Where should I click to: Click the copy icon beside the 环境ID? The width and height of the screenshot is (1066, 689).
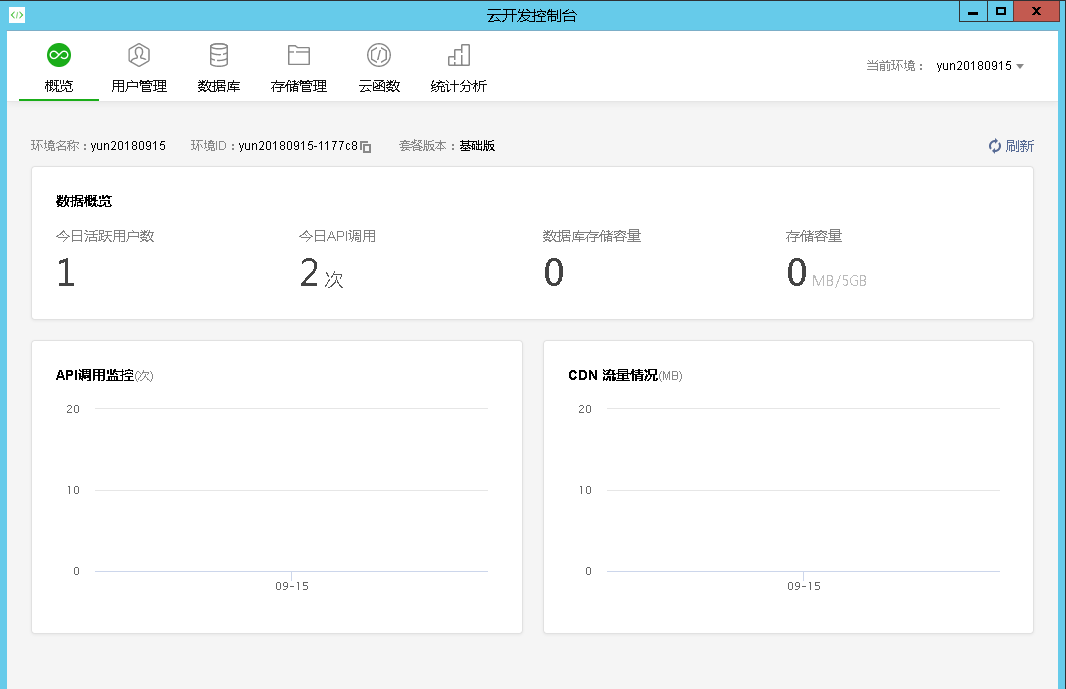[366, 145]
